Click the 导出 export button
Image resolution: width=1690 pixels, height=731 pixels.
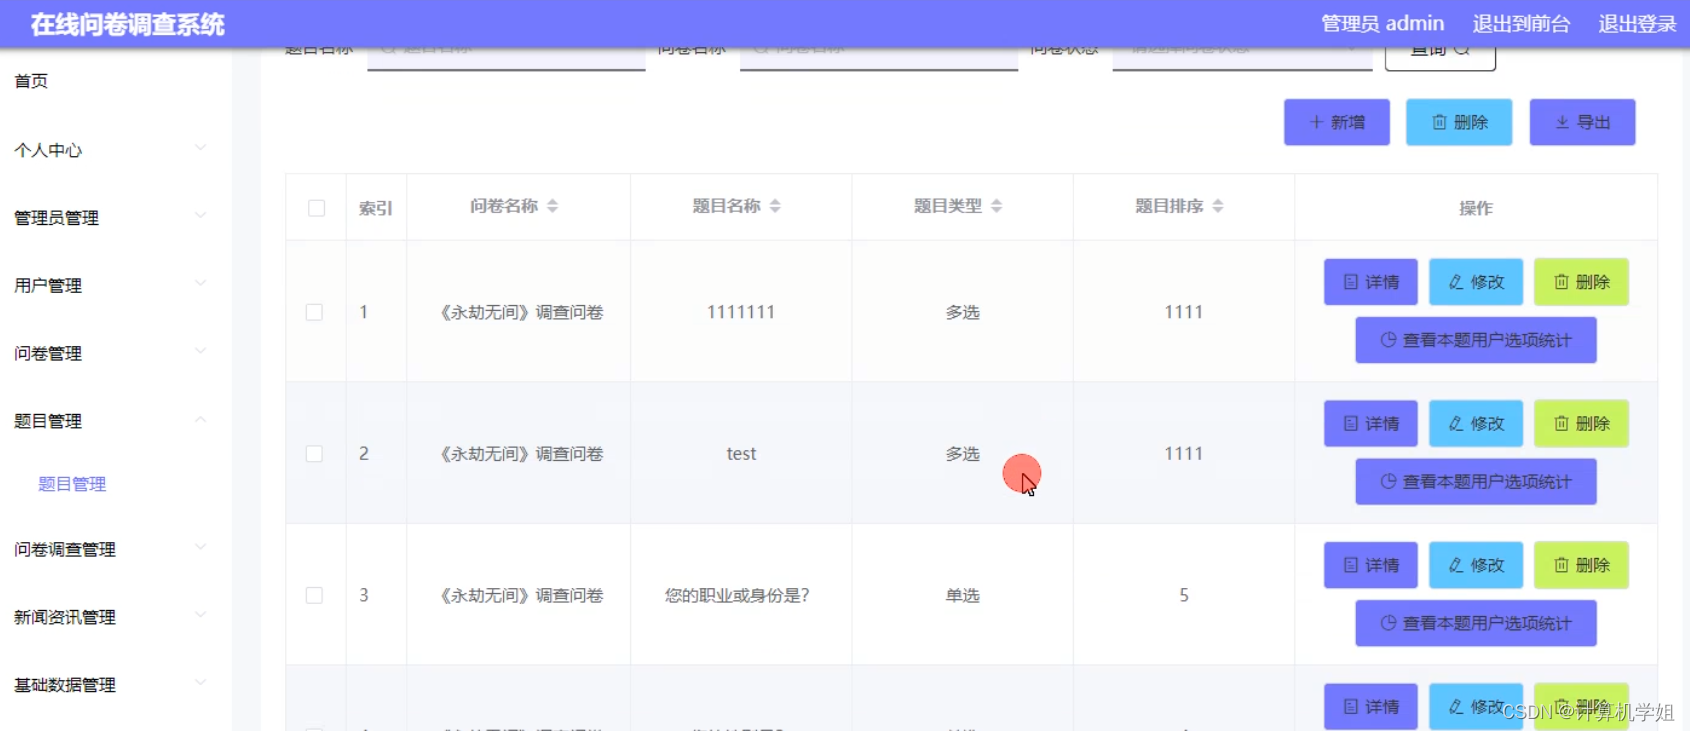coord(1582,122)
